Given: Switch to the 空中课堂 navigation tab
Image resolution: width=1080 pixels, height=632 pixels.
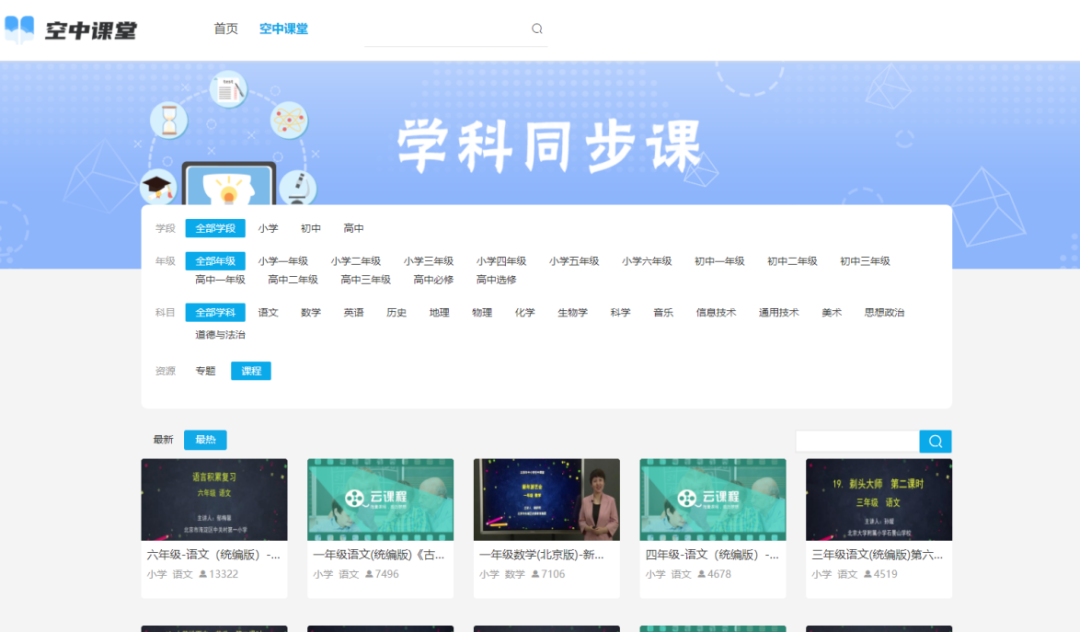Looking at the screenshot, I should point(283,29).
